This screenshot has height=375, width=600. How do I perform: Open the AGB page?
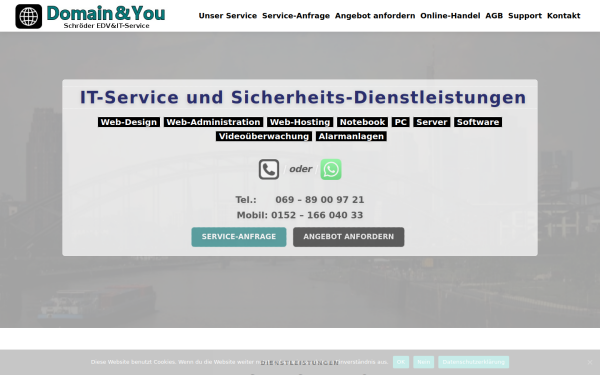[x=494, y=16]
